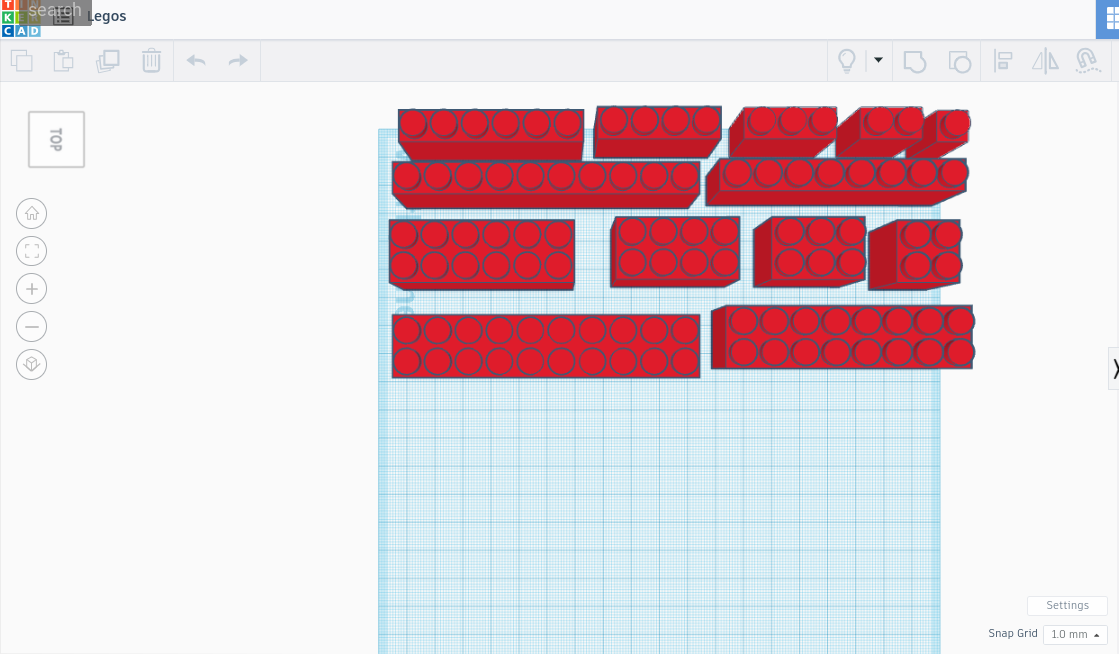Click the Paste clipboard icon
Screen dimensions: 1119x654
[x=64, y=61]
